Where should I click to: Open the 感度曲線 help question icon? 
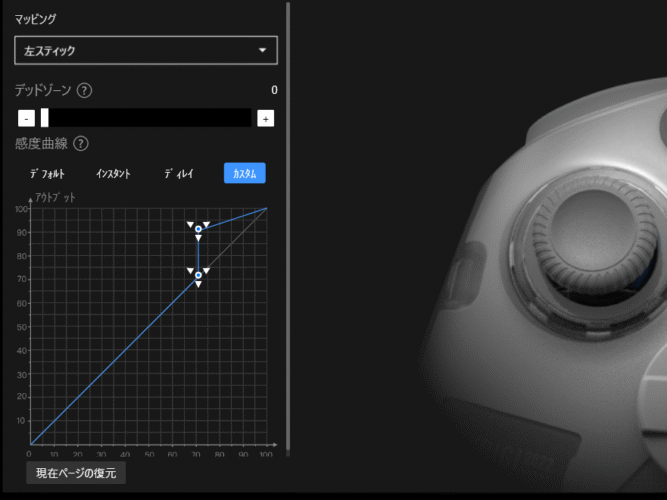pyautogui.click(x=81, y=144)
